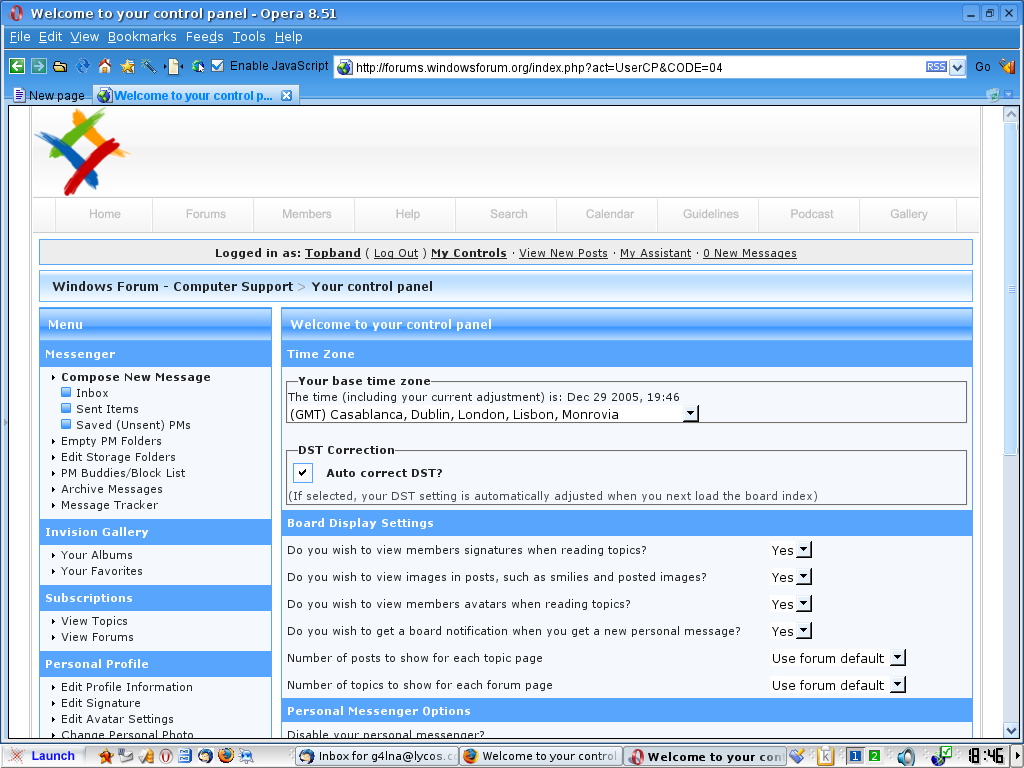This screenshot has width=1024, height=768.
Task: Switch to Inbox for g4lna@lycos taskbar window
Action: (x=377, y=756)
